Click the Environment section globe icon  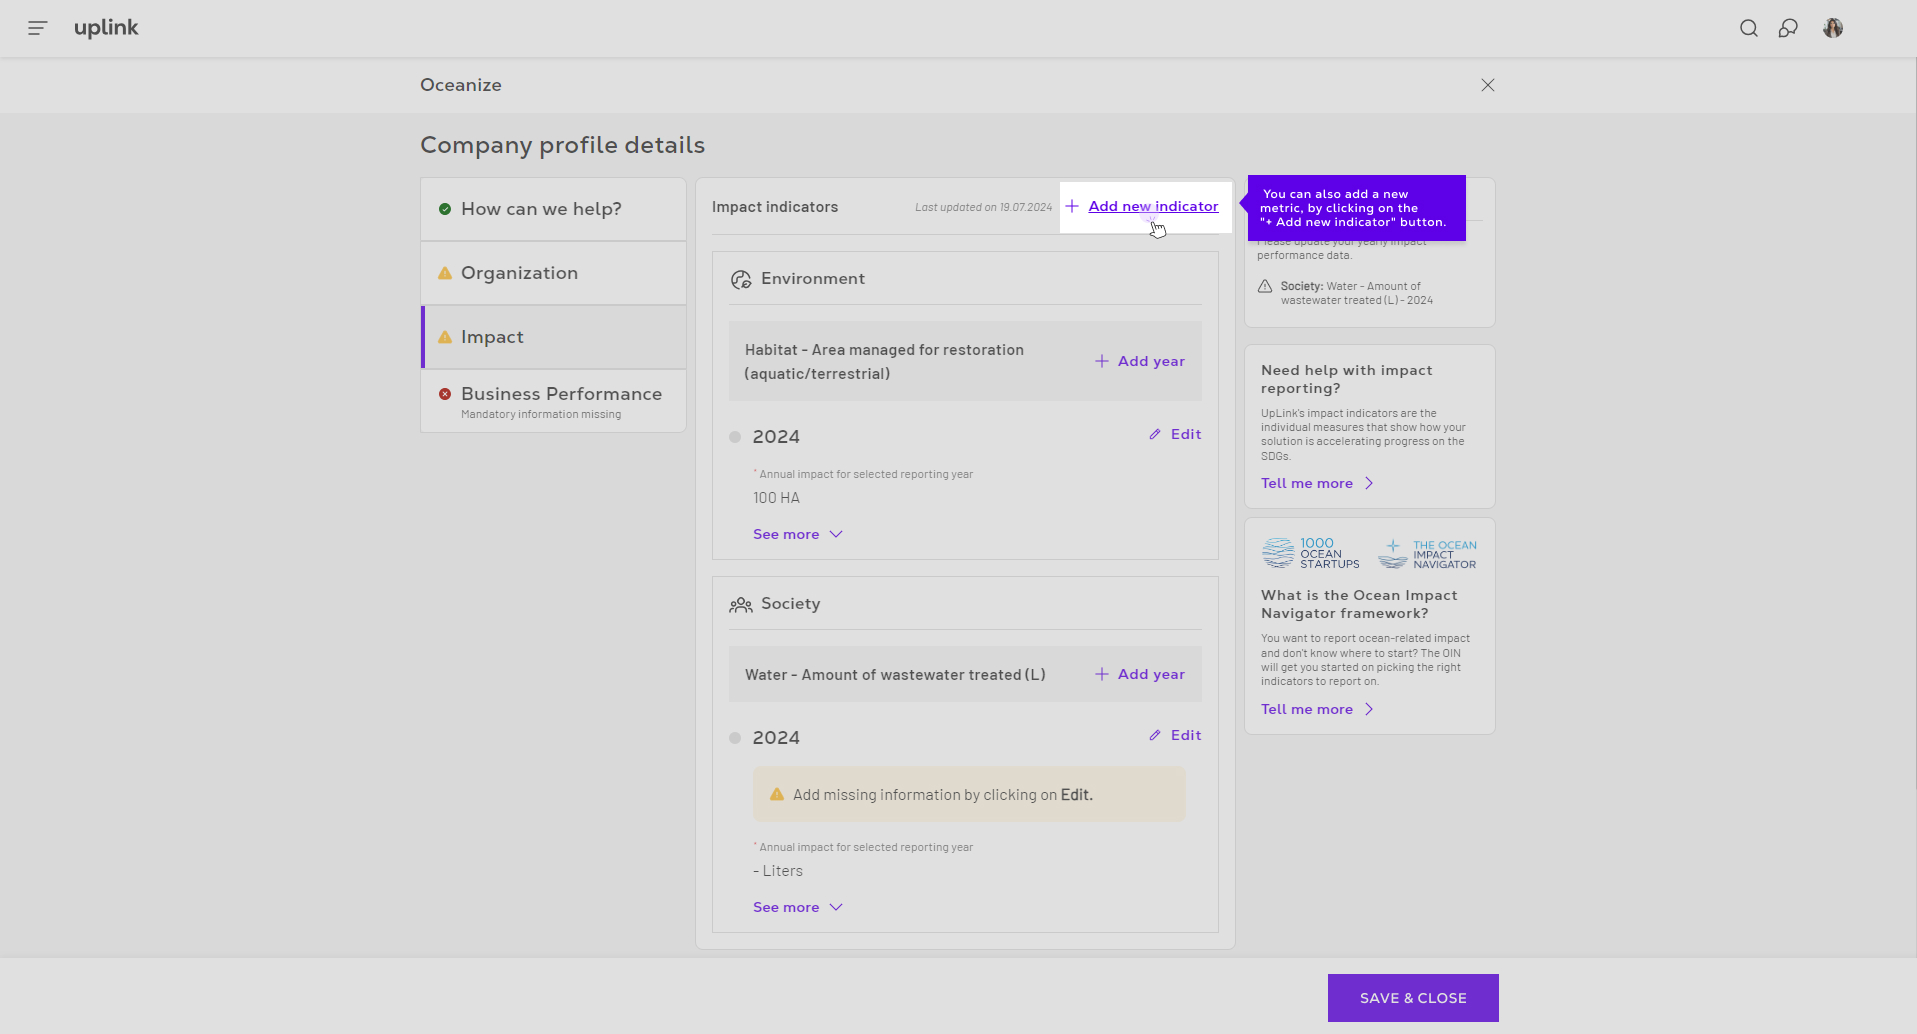pos(741,280)
